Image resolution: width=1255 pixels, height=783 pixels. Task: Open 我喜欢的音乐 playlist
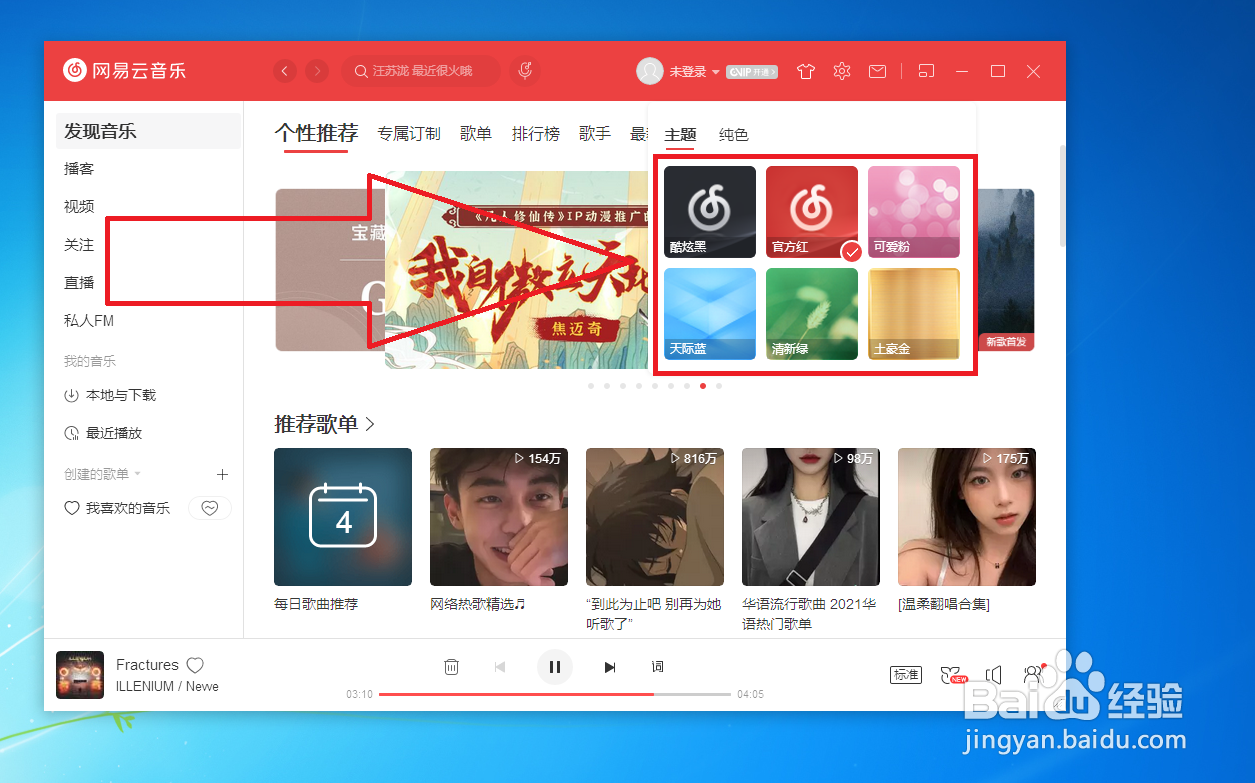(117, 508)
